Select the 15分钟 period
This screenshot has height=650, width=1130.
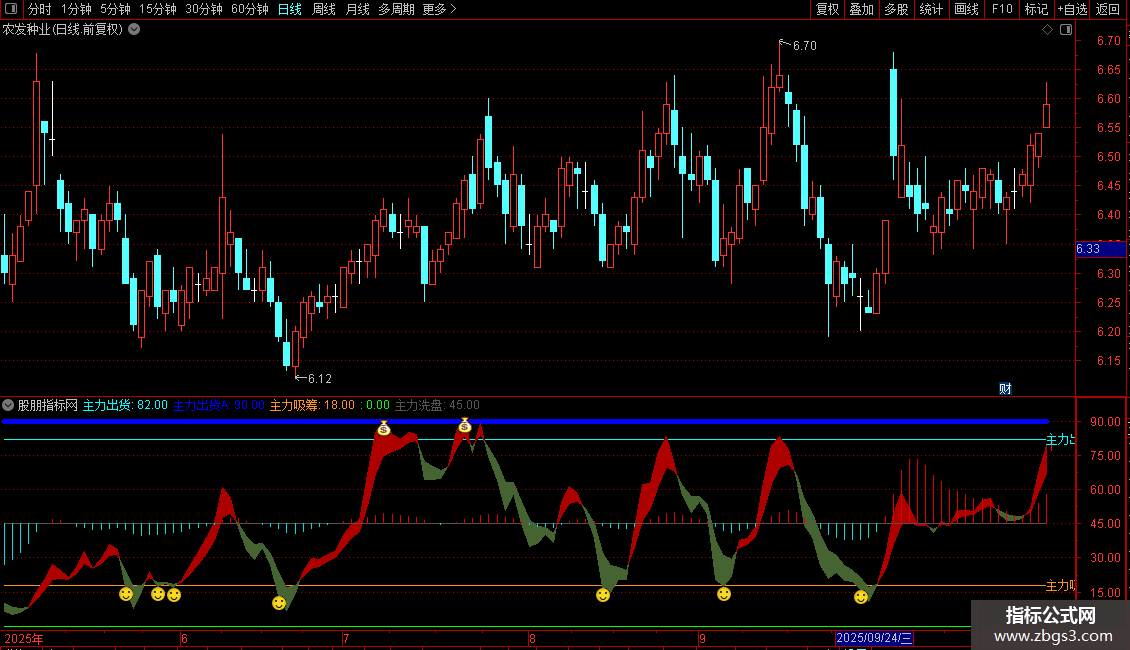point(158,9)
